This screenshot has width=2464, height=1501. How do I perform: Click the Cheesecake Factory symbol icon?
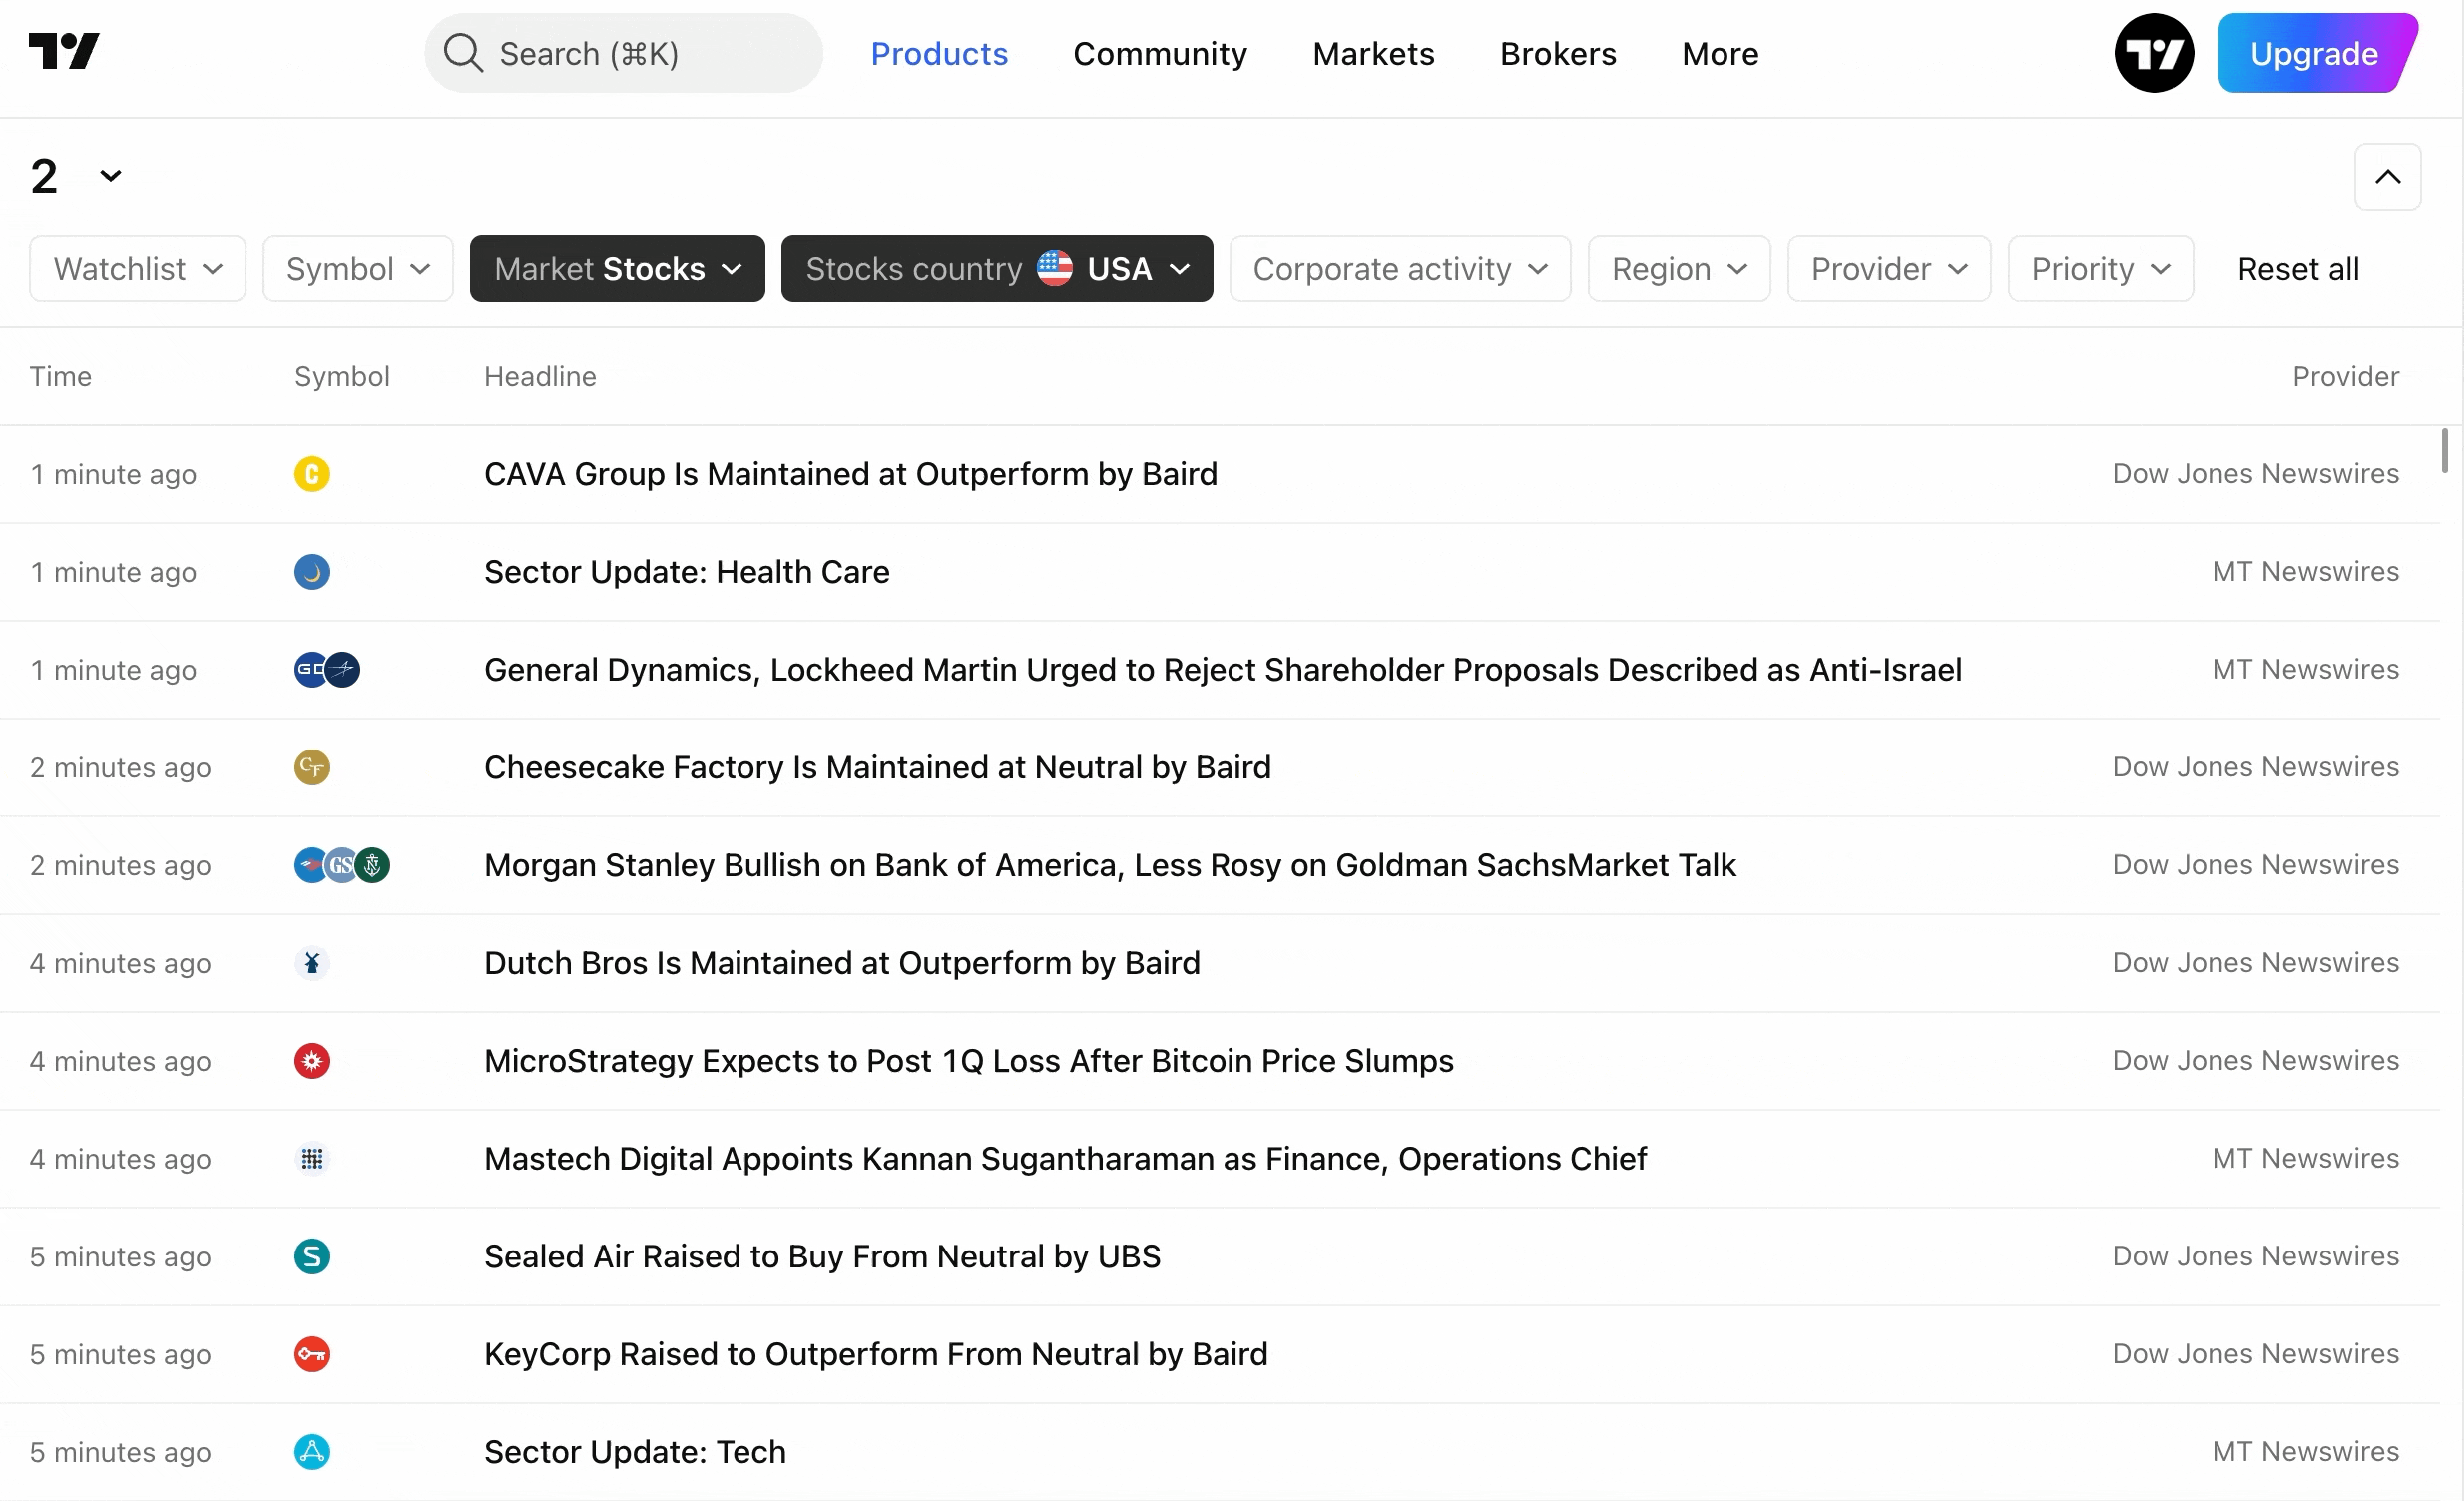312,767
